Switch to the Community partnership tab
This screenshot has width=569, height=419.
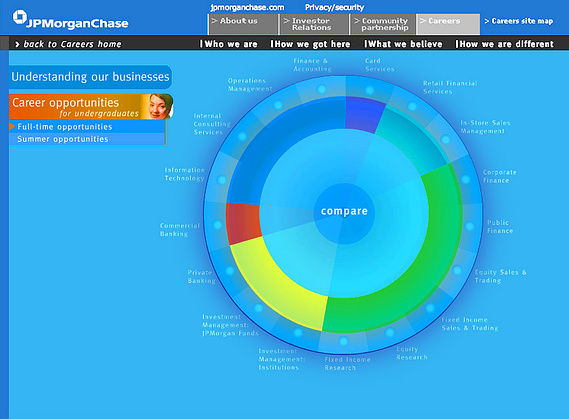pos(383,24)
